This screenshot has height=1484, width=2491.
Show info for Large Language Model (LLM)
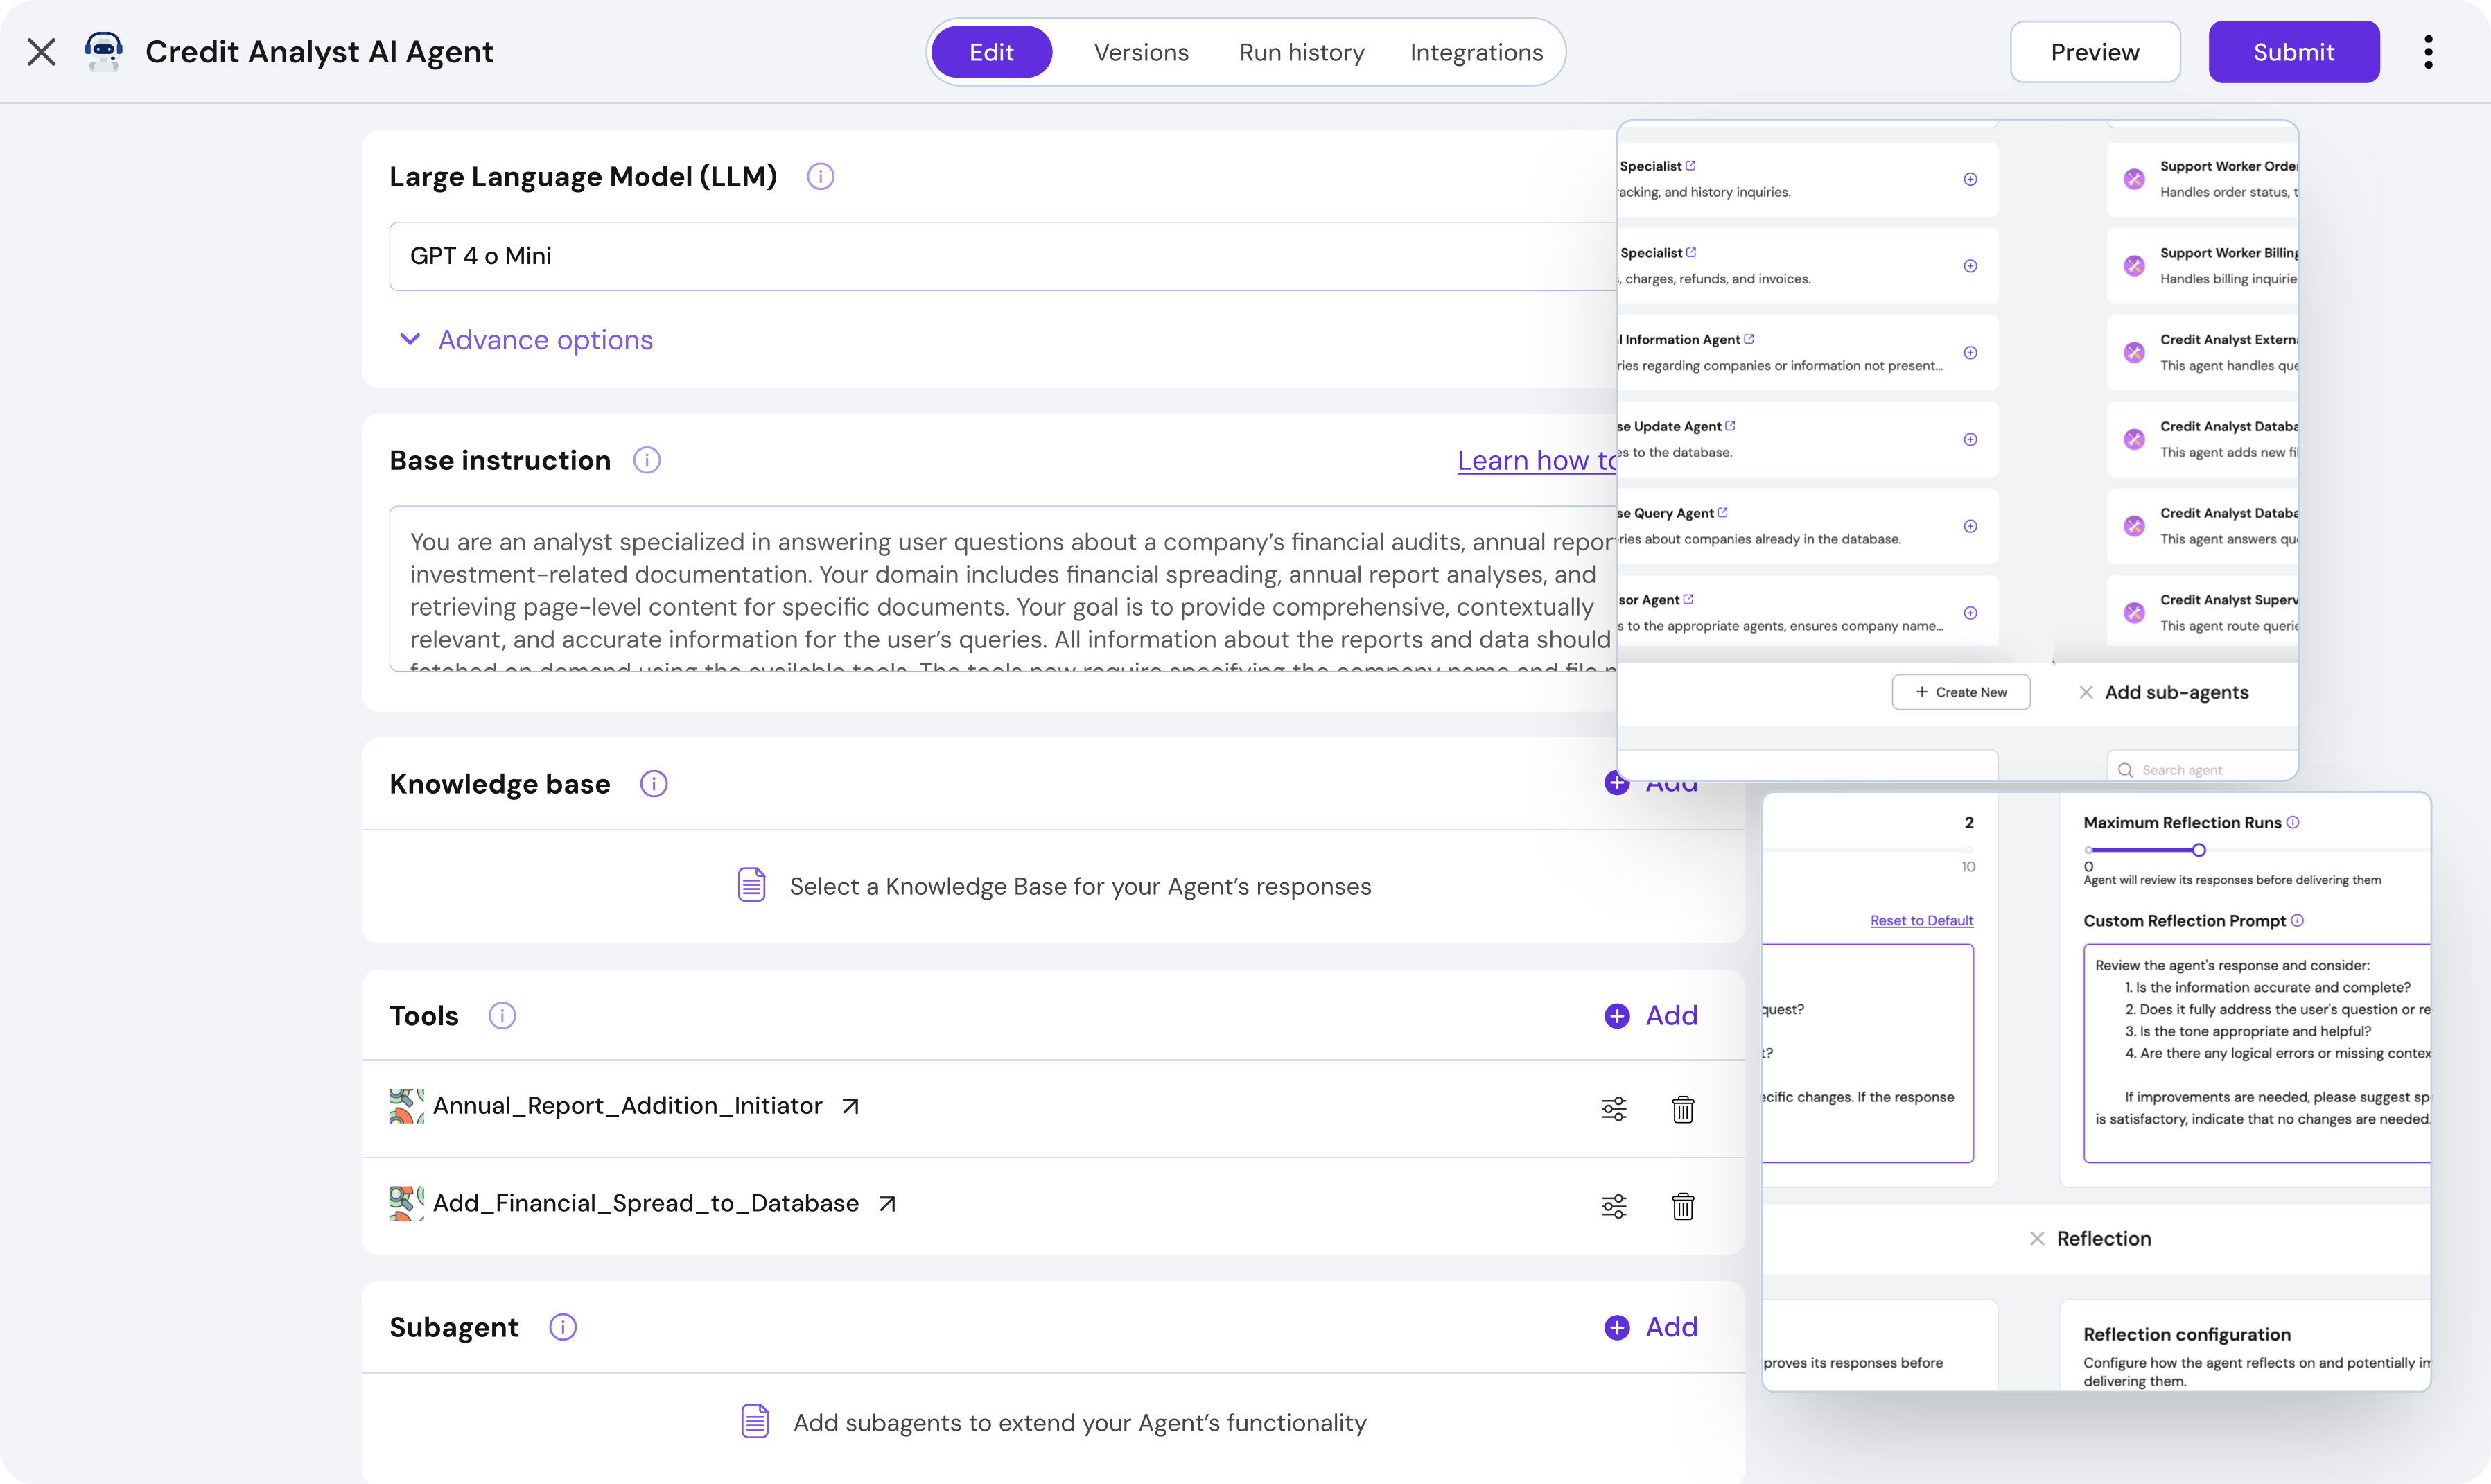coord(820,177)
